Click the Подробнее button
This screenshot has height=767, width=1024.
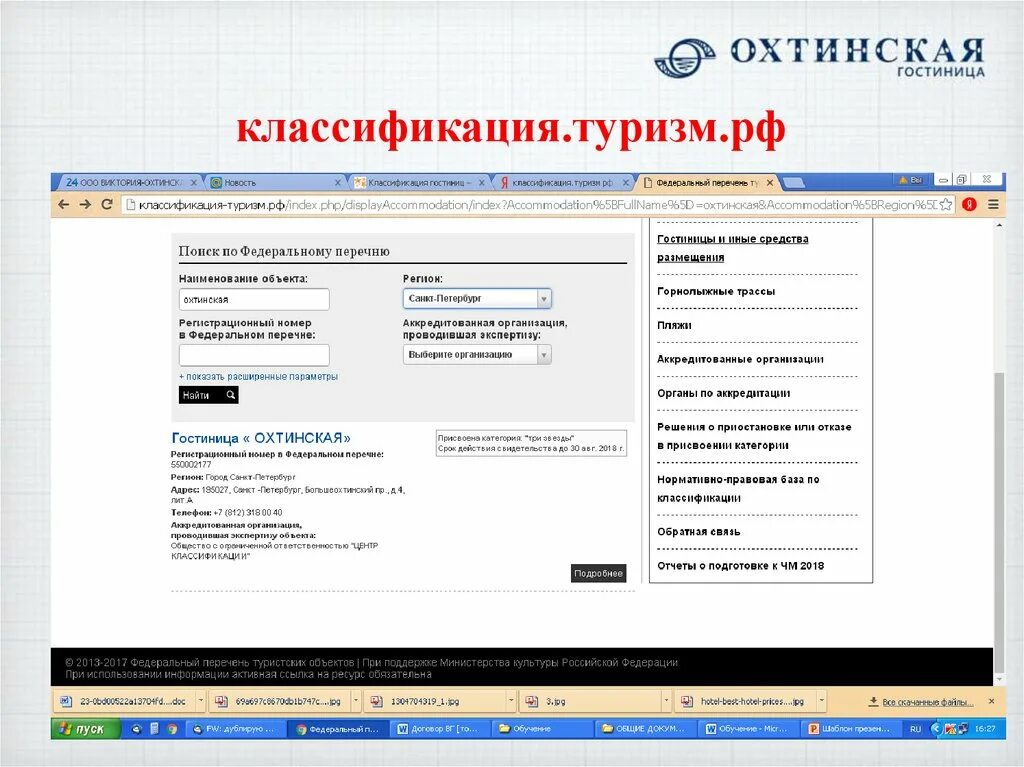599,573
